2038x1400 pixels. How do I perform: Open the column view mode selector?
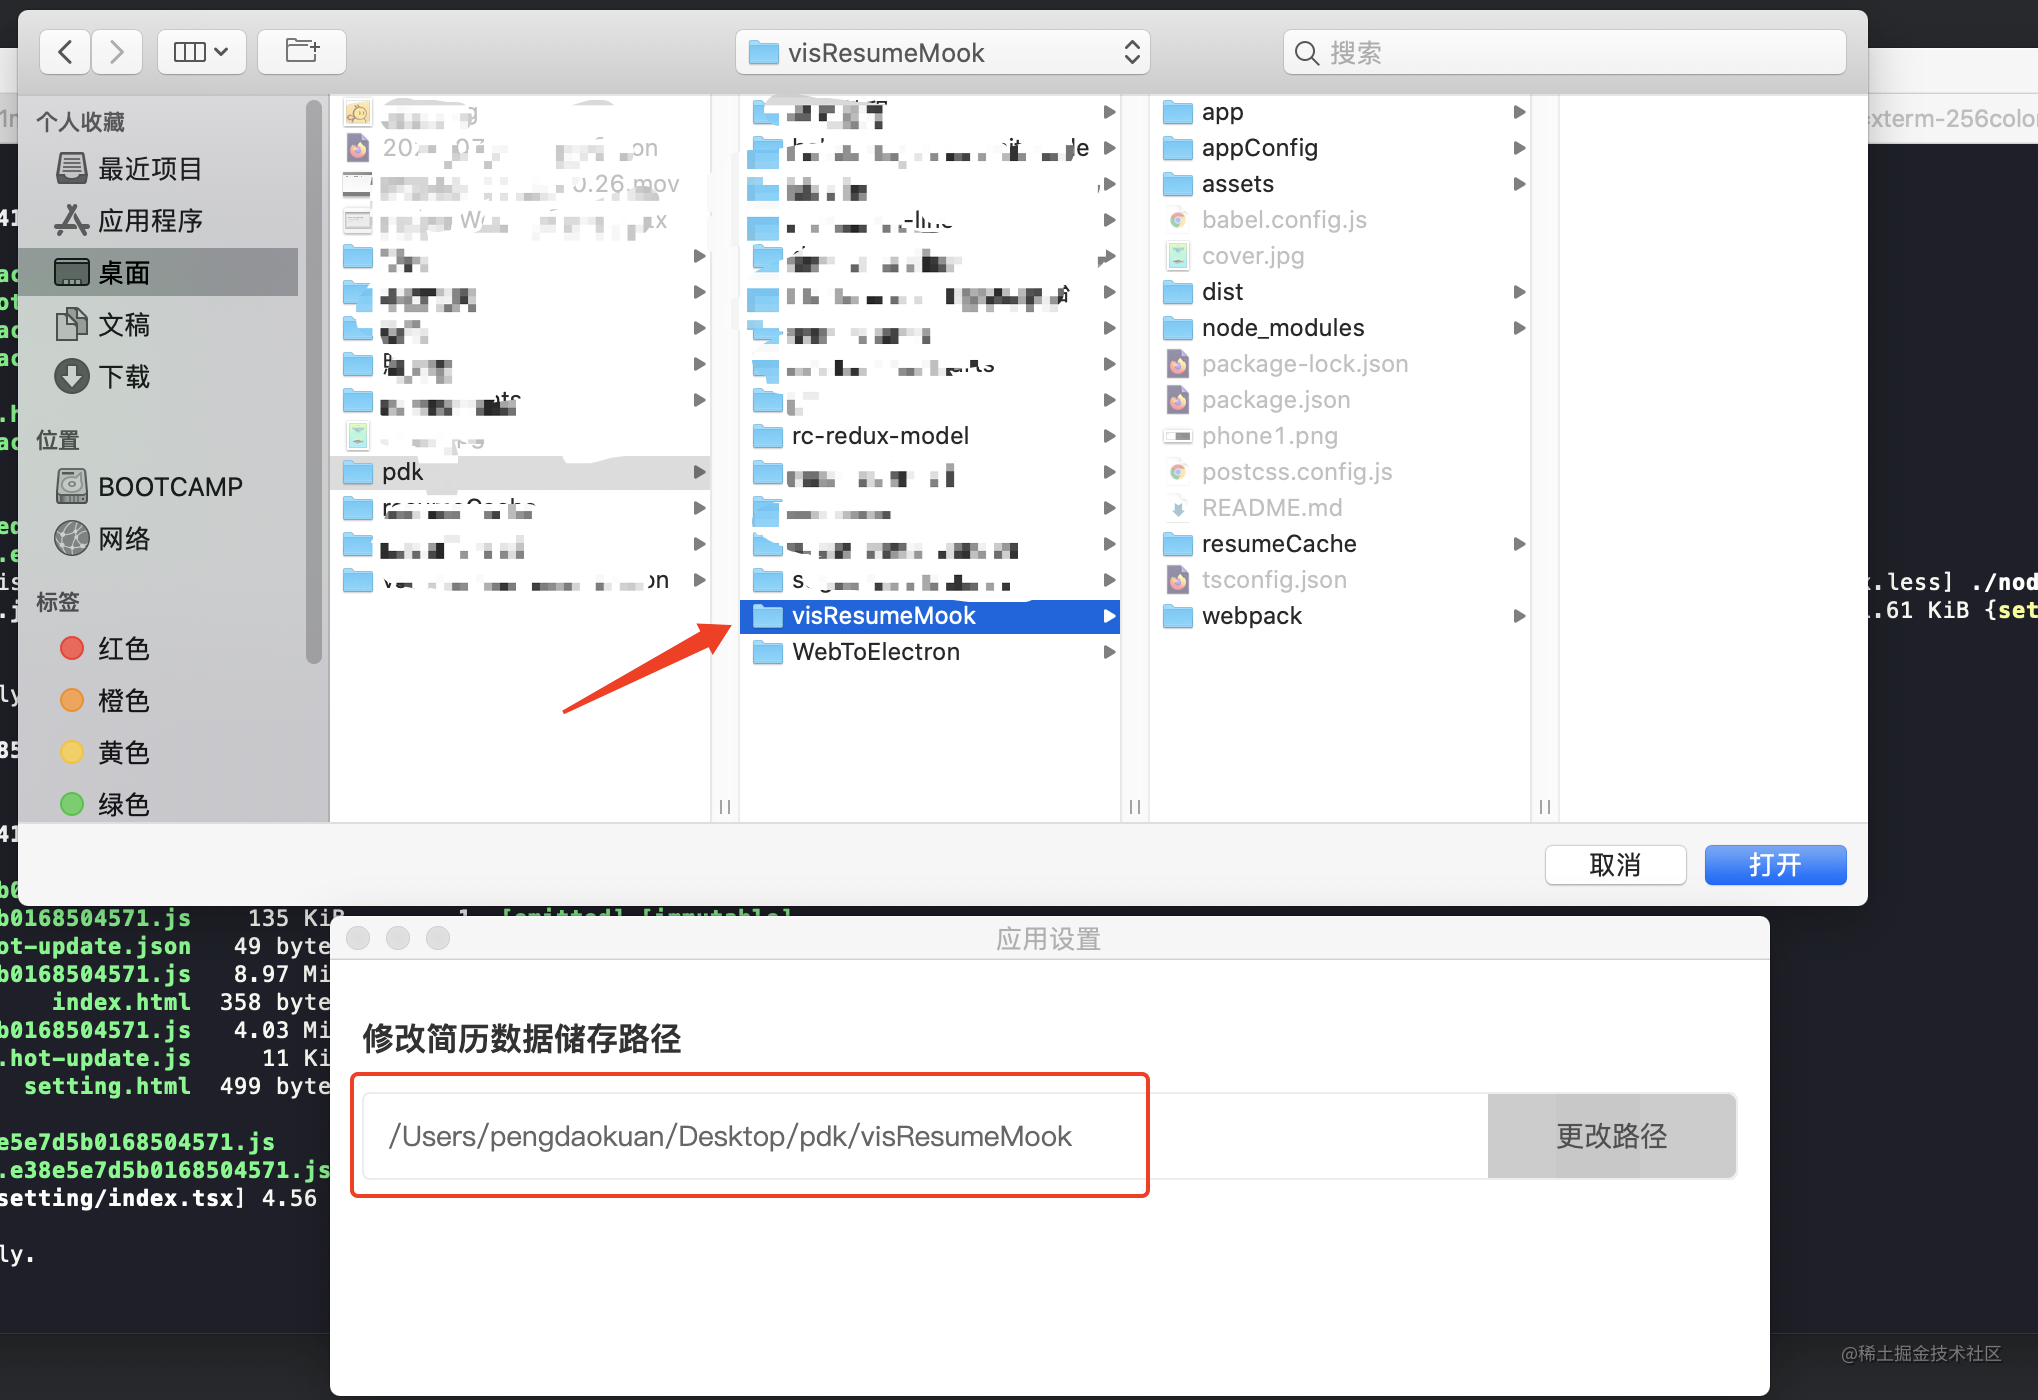point(201,52)
